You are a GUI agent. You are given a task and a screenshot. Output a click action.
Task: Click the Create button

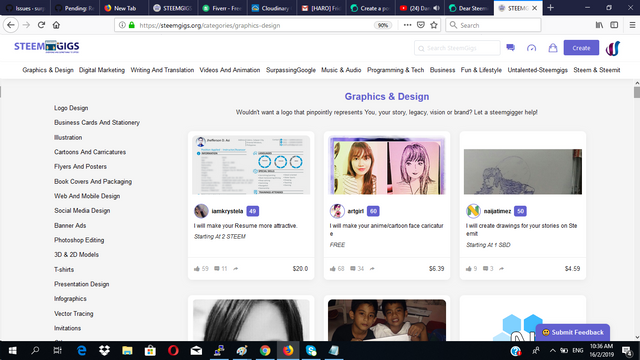click(x=581, y=48)
